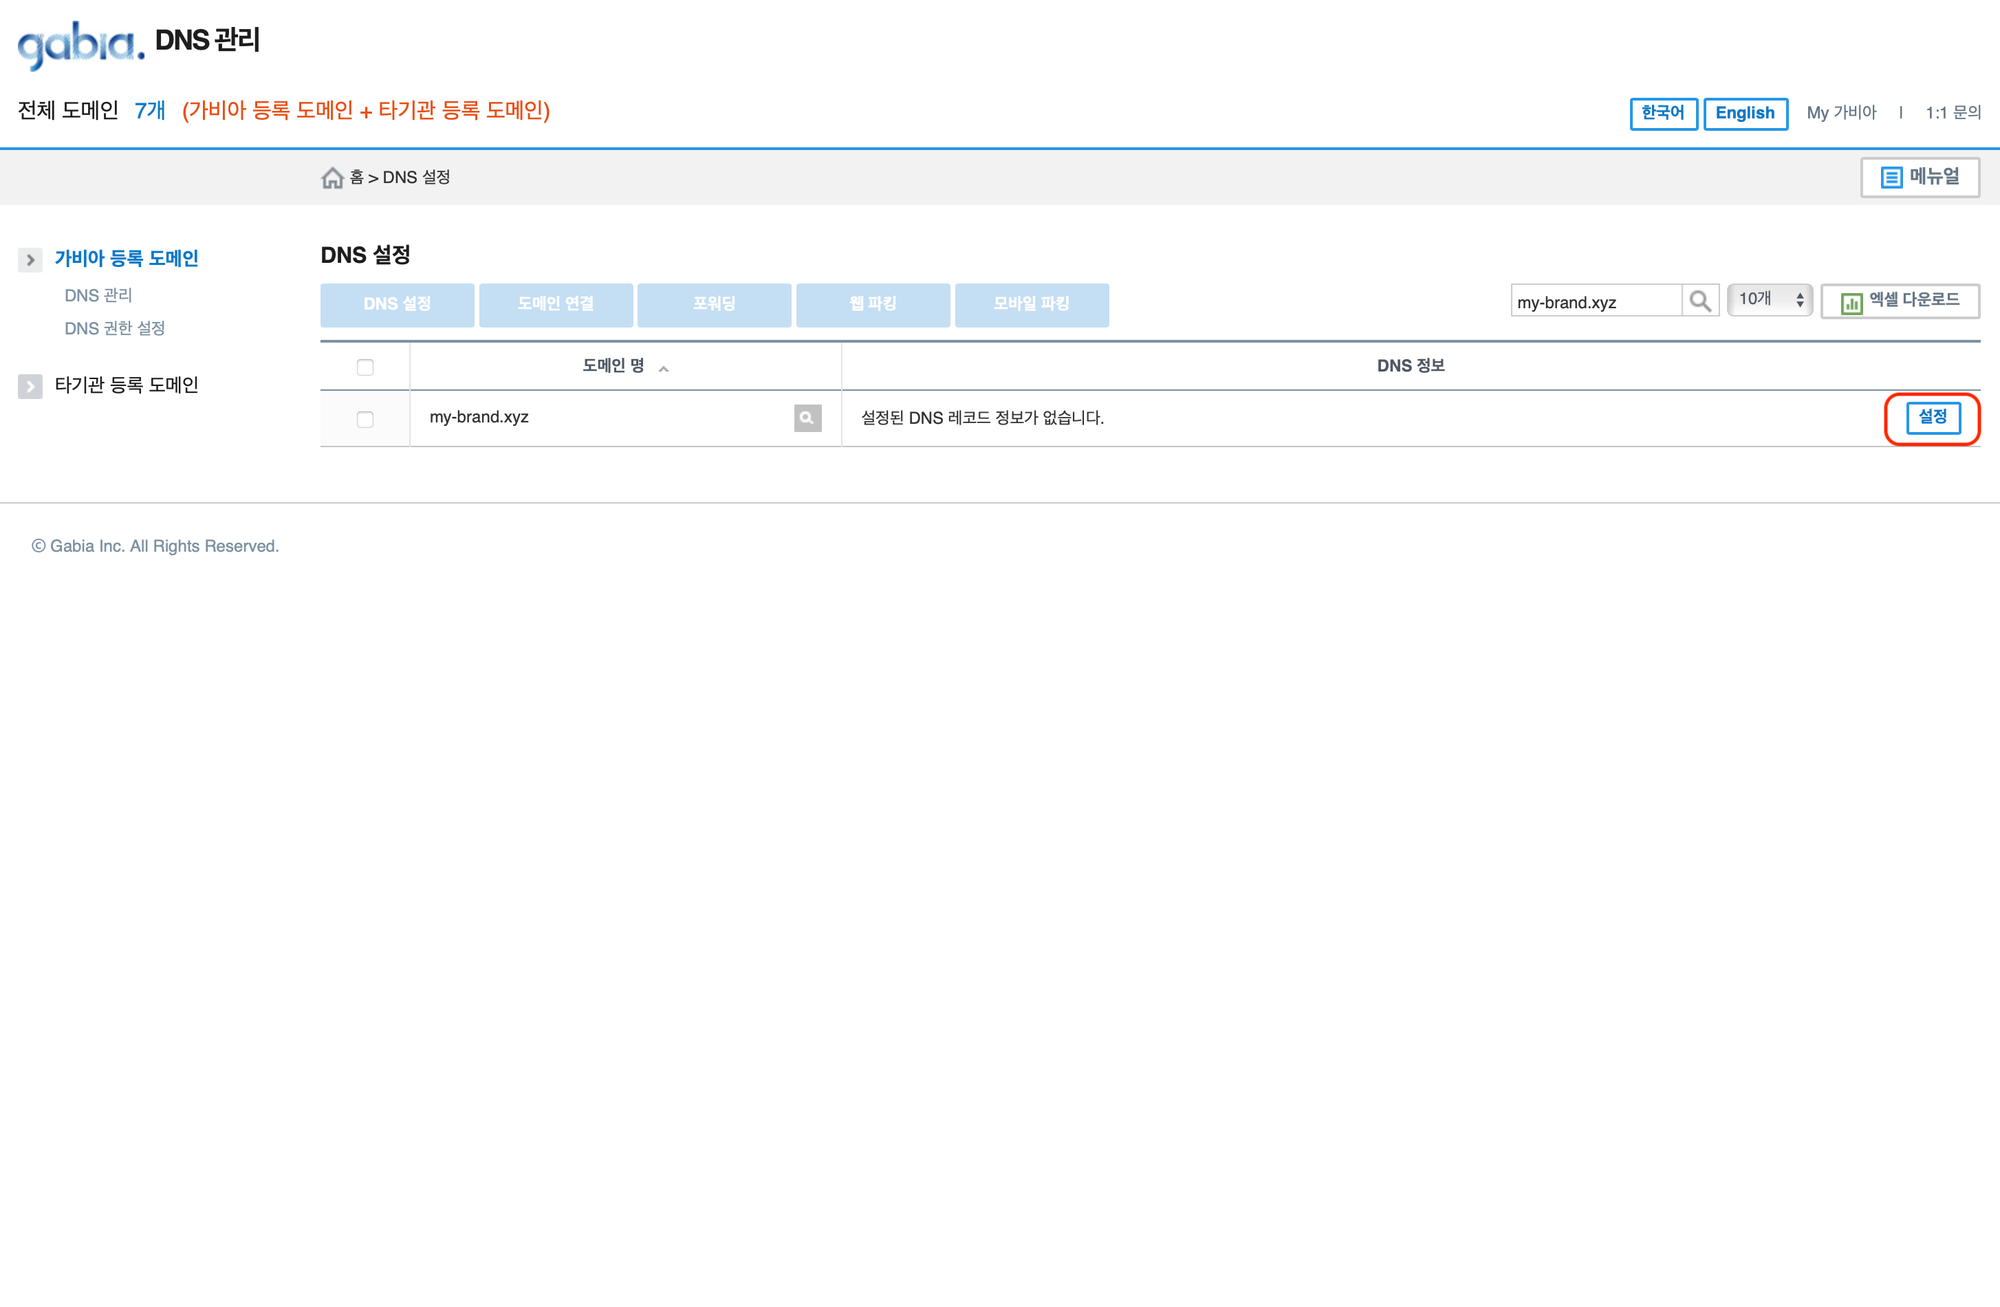2000x1307 pixels.
Task: Open the 1:1 문의 link
Action: (1952, 113)
